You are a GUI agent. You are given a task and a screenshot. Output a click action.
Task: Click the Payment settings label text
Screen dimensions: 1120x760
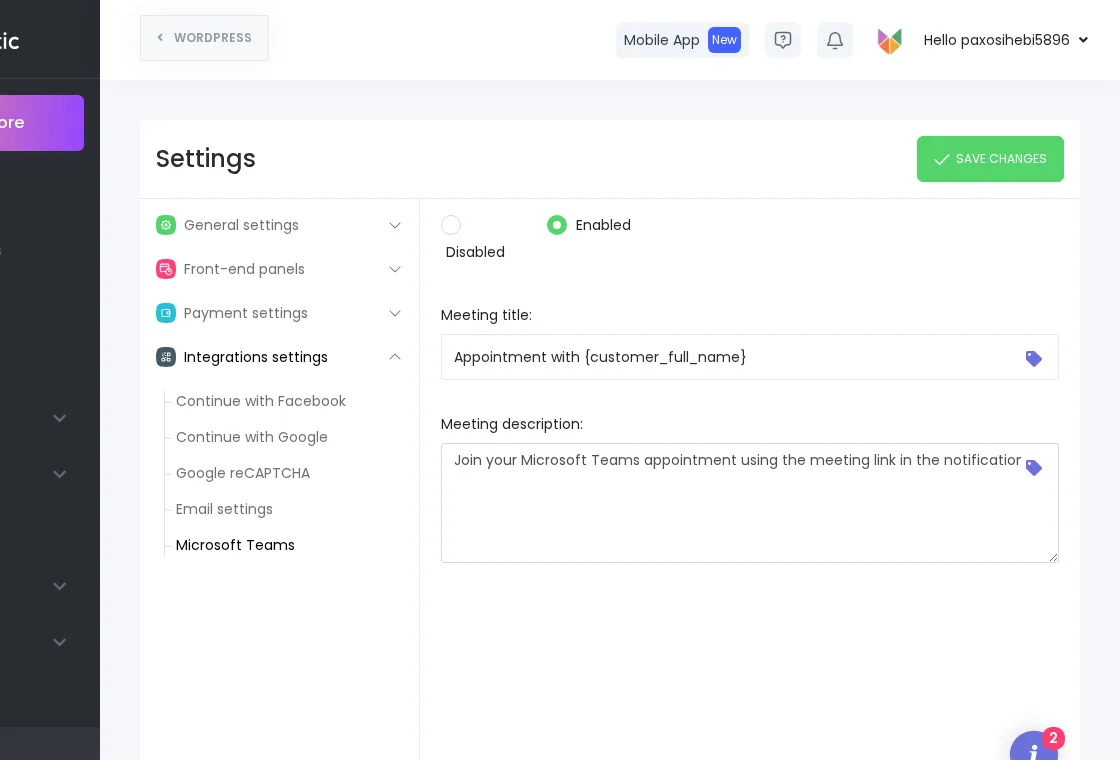coord(246,314)
